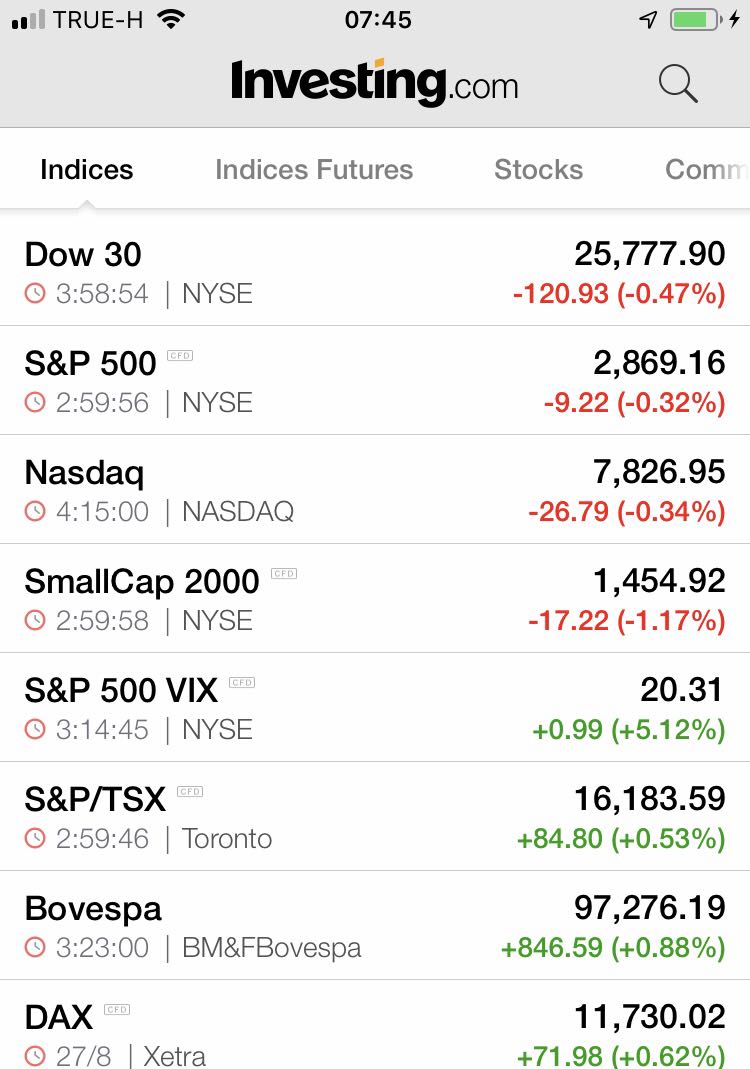Tap the clock icon in the Nasdaq row

point(35,511)
